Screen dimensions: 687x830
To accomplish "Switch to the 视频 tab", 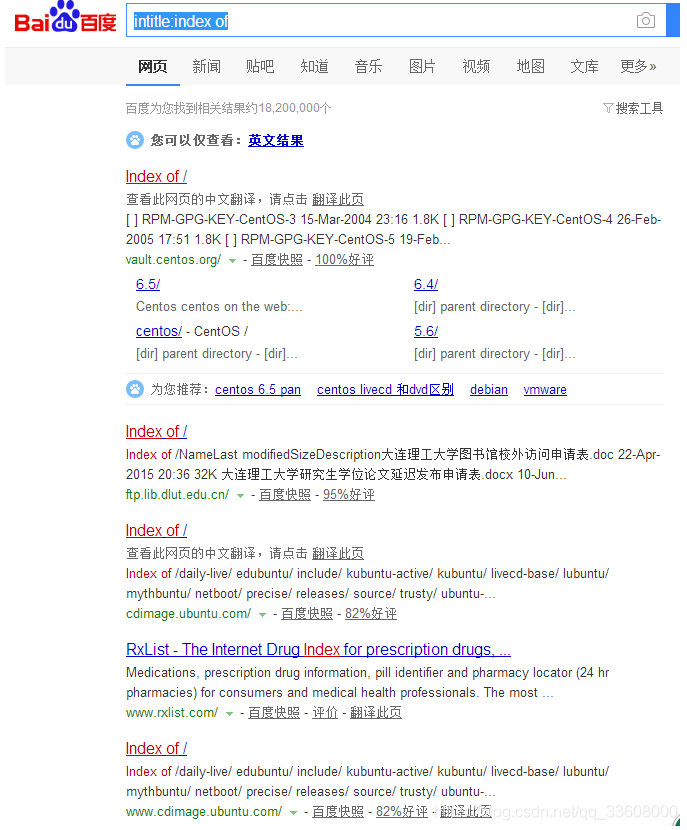I will click(476, 67).
